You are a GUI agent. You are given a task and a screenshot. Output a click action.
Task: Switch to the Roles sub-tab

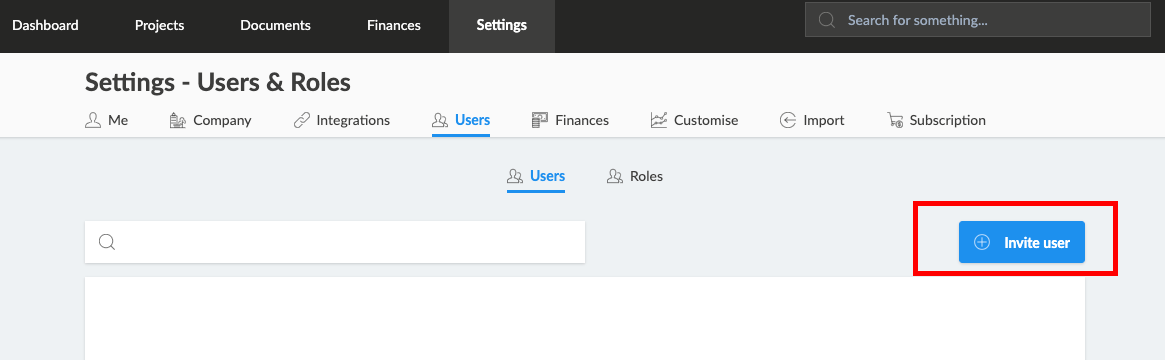pos(635,177)
